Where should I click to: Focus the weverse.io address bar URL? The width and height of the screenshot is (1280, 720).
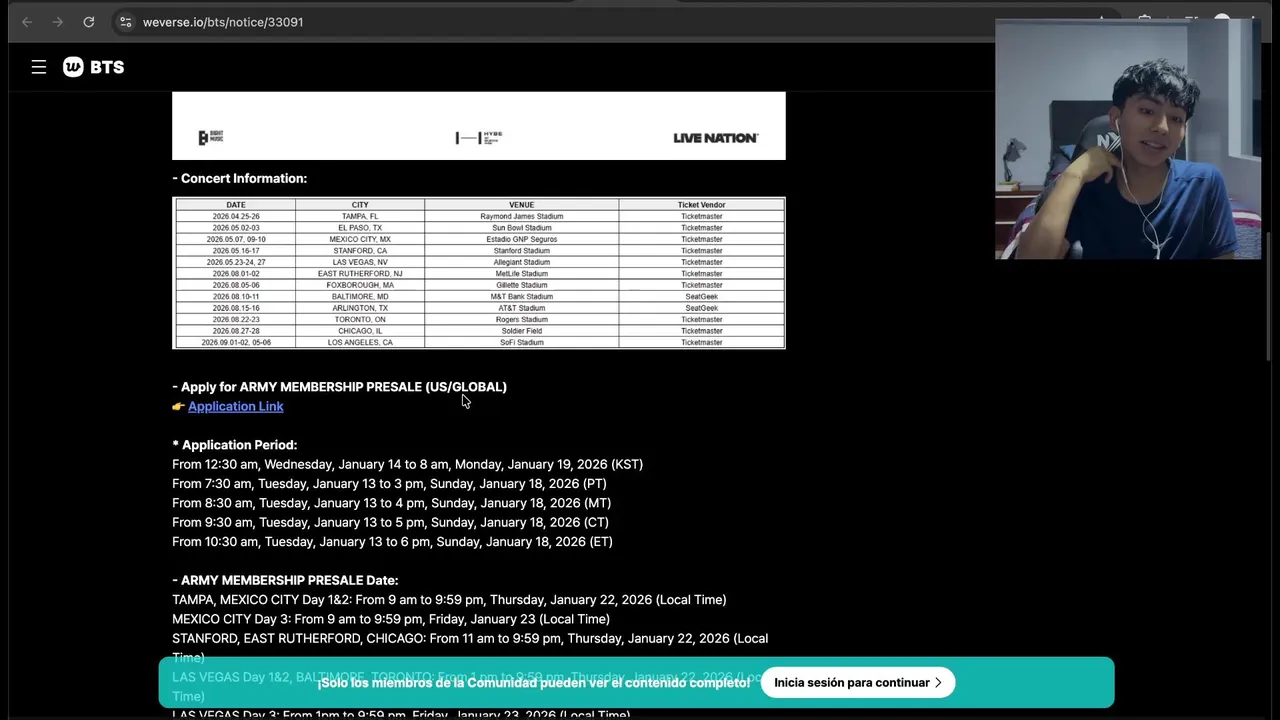223,22
